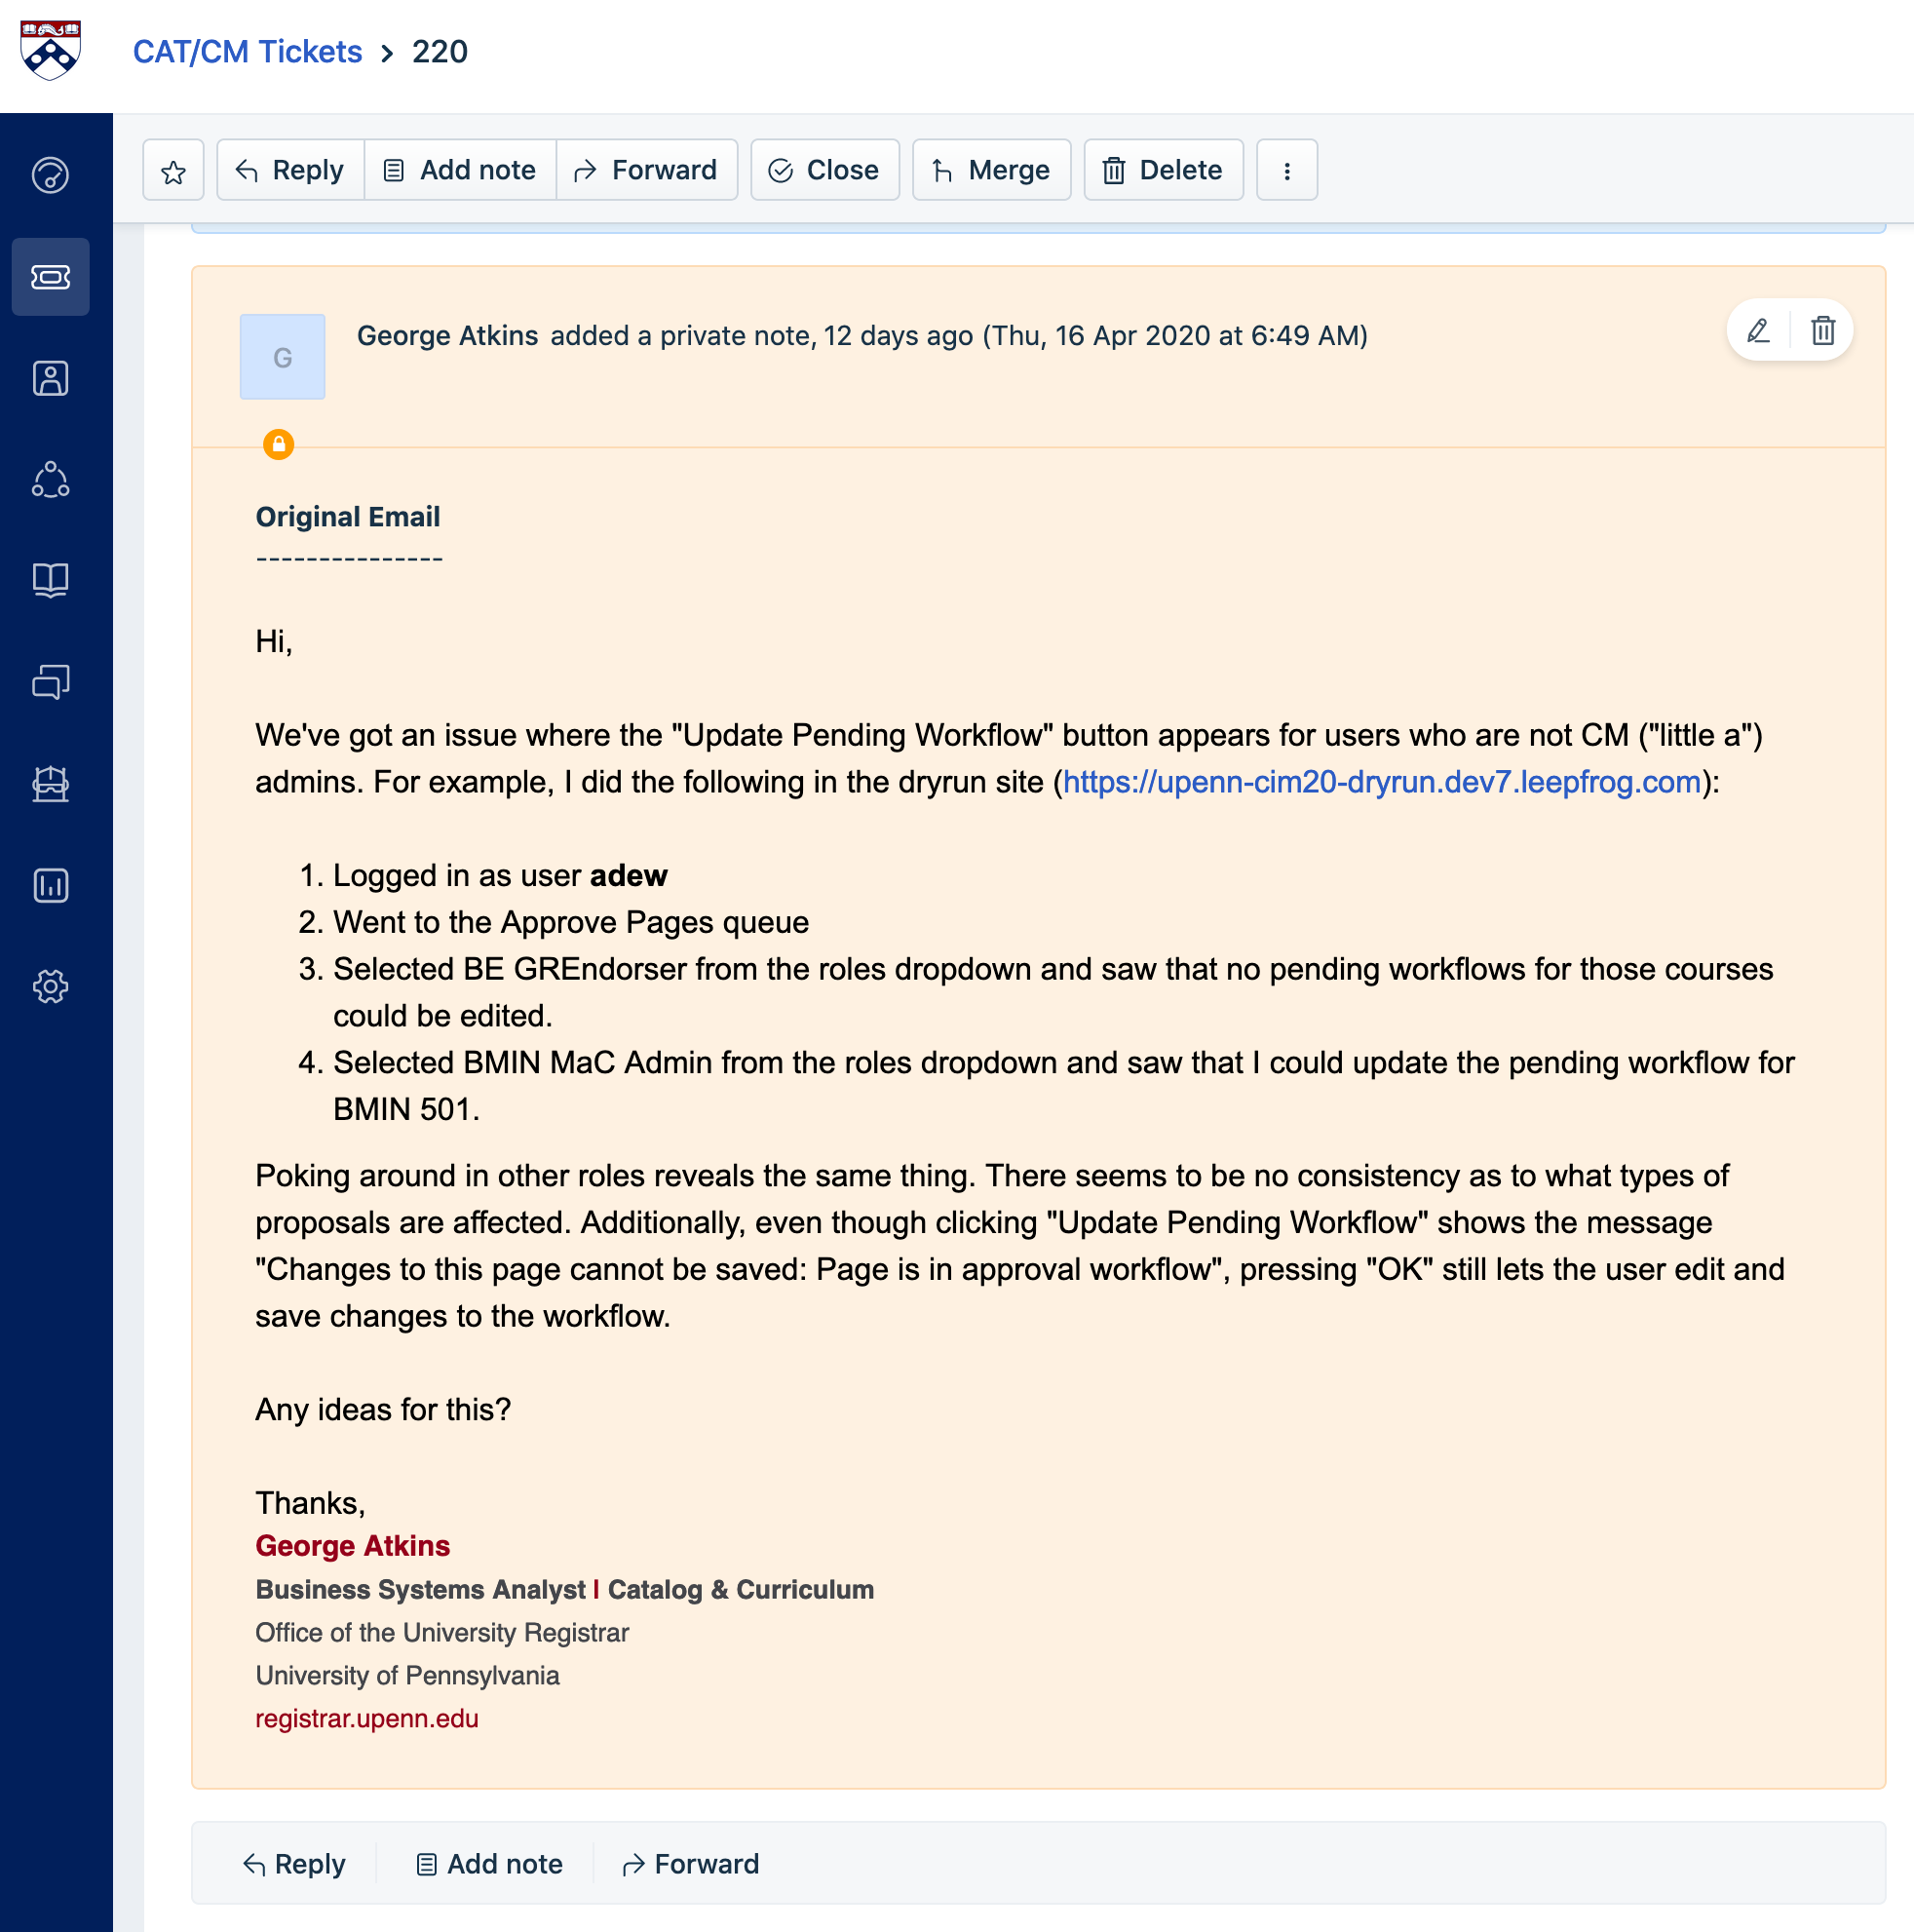
Task: Click George Atkins's avatar thumbnail
Action: point(282,357)
